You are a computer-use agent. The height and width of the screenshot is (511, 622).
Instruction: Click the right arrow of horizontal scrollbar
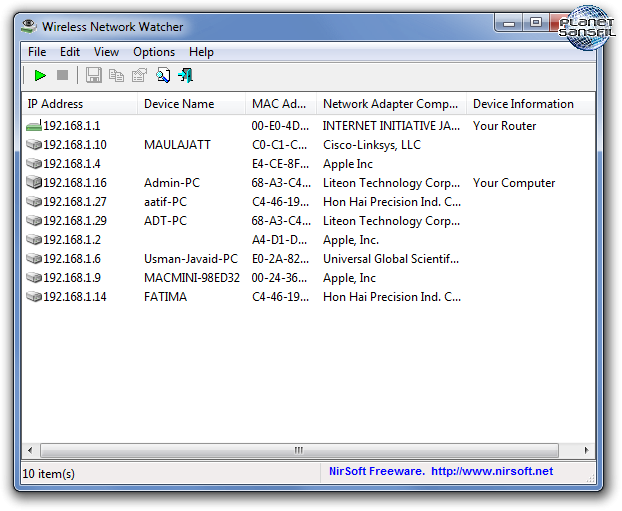pos(586,450)
